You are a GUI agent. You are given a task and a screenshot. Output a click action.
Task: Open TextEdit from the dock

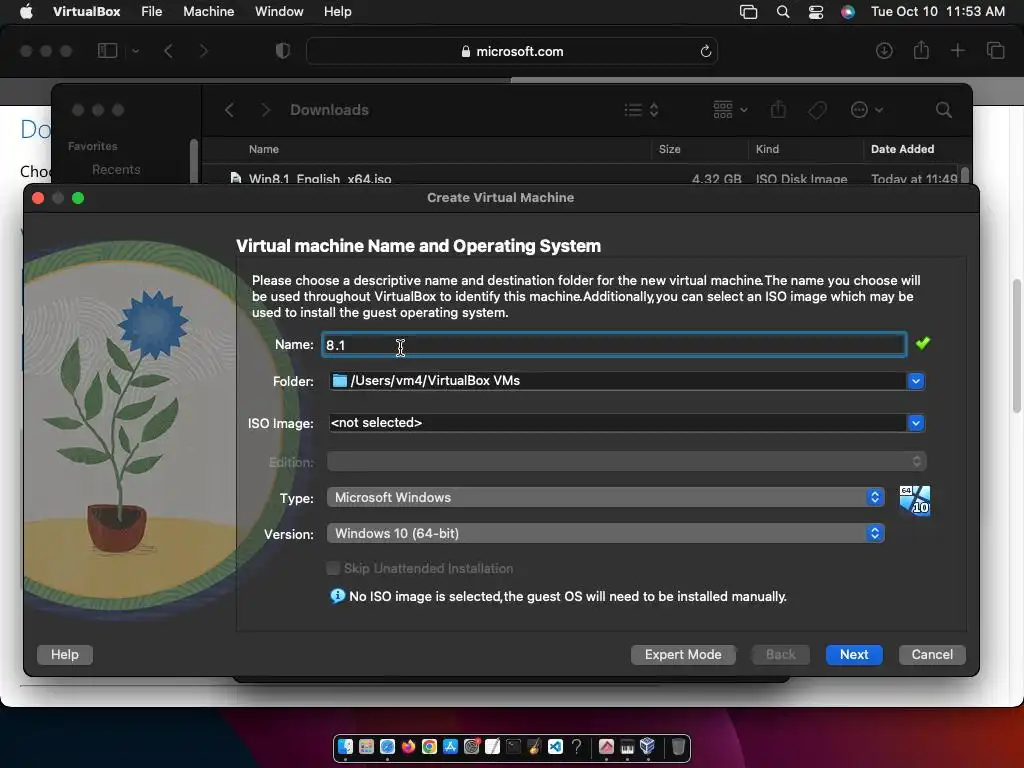[x=492, y=746]
